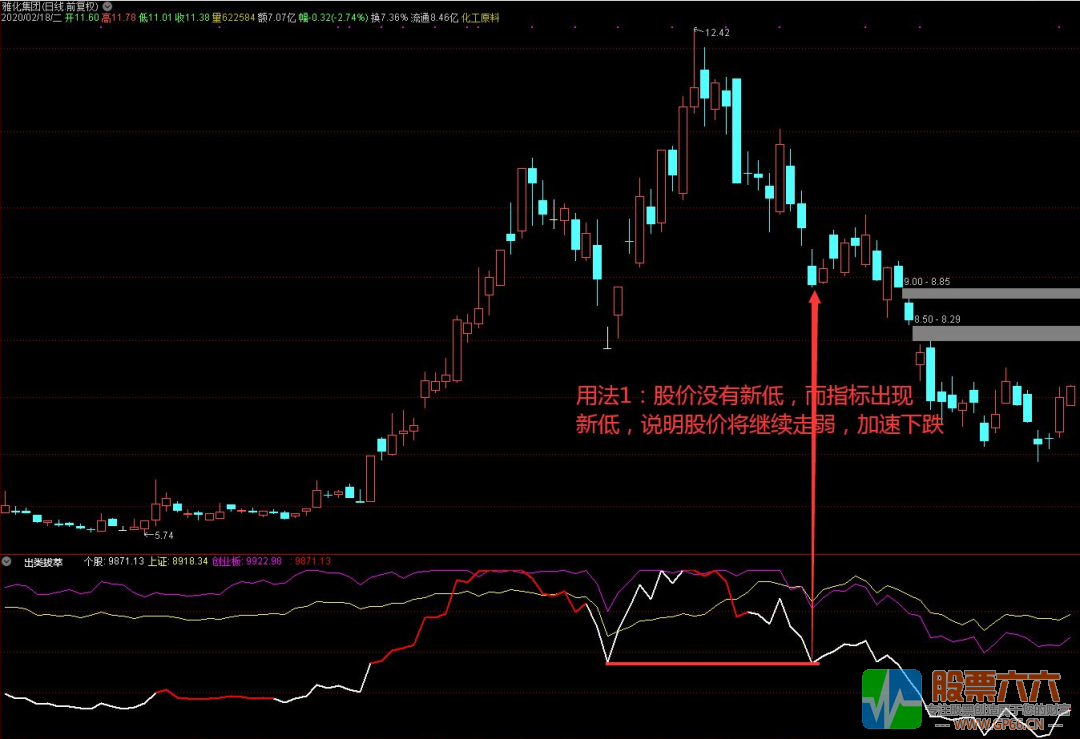Click the turnover rate 换7.36%
1080x739 pixels.
389,18
